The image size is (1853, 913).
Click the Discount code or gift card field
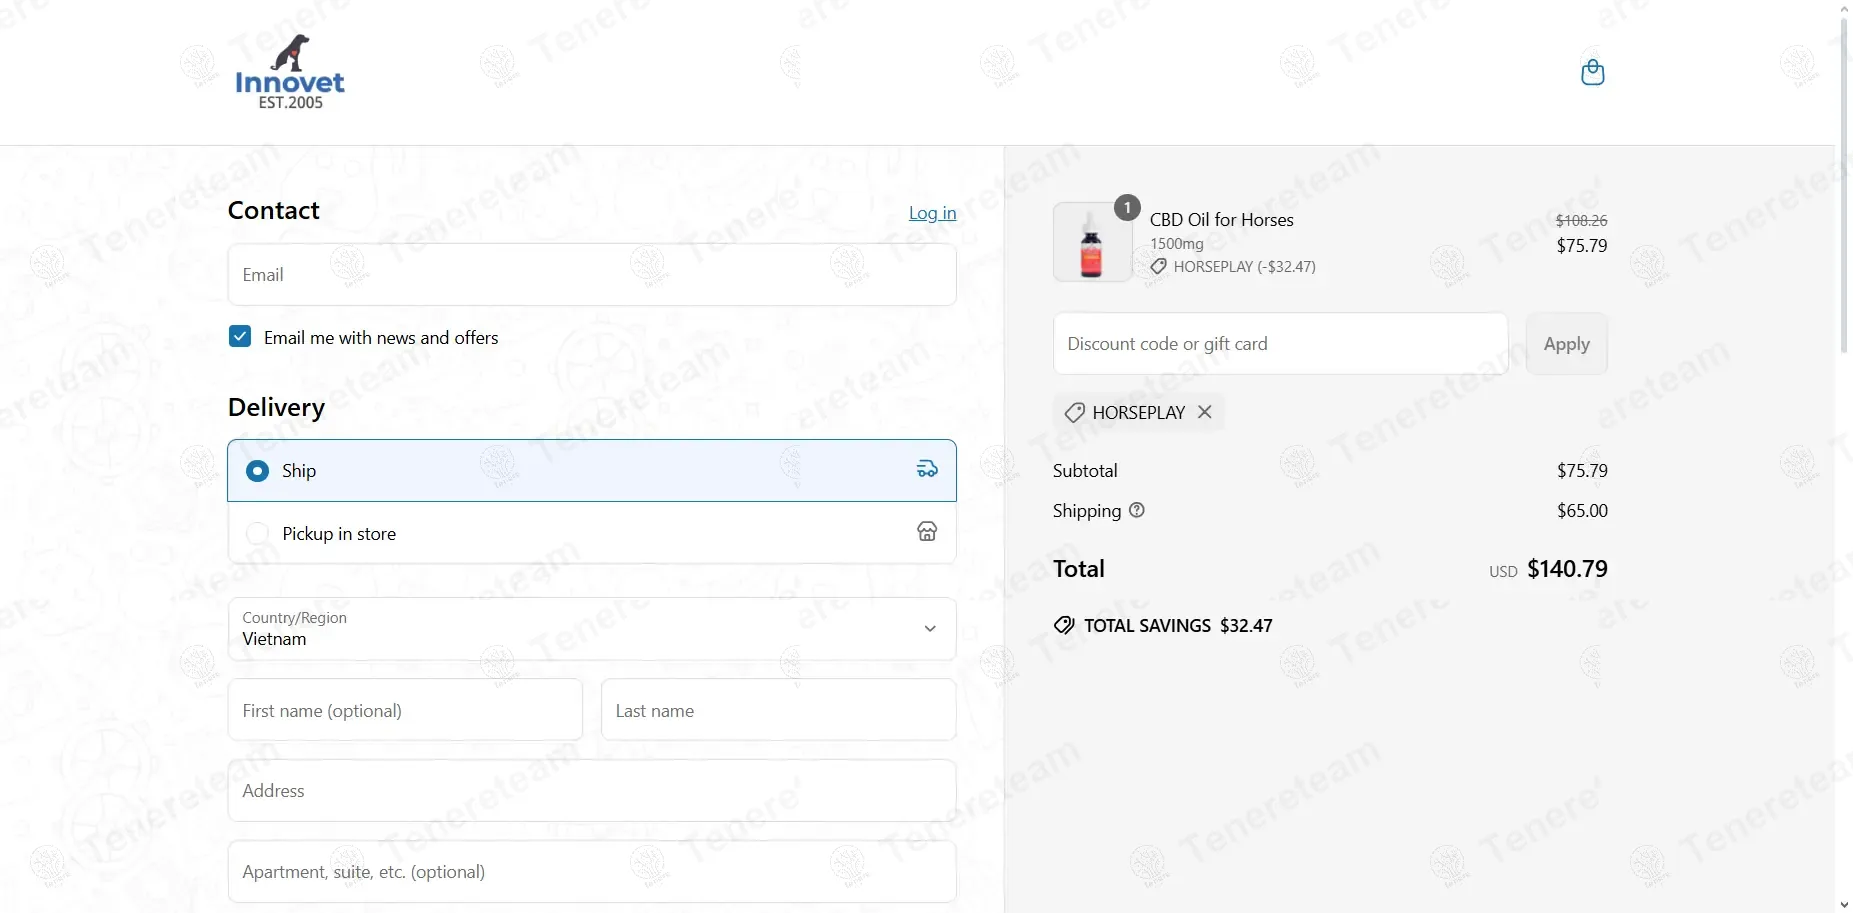click(1281, 344)
